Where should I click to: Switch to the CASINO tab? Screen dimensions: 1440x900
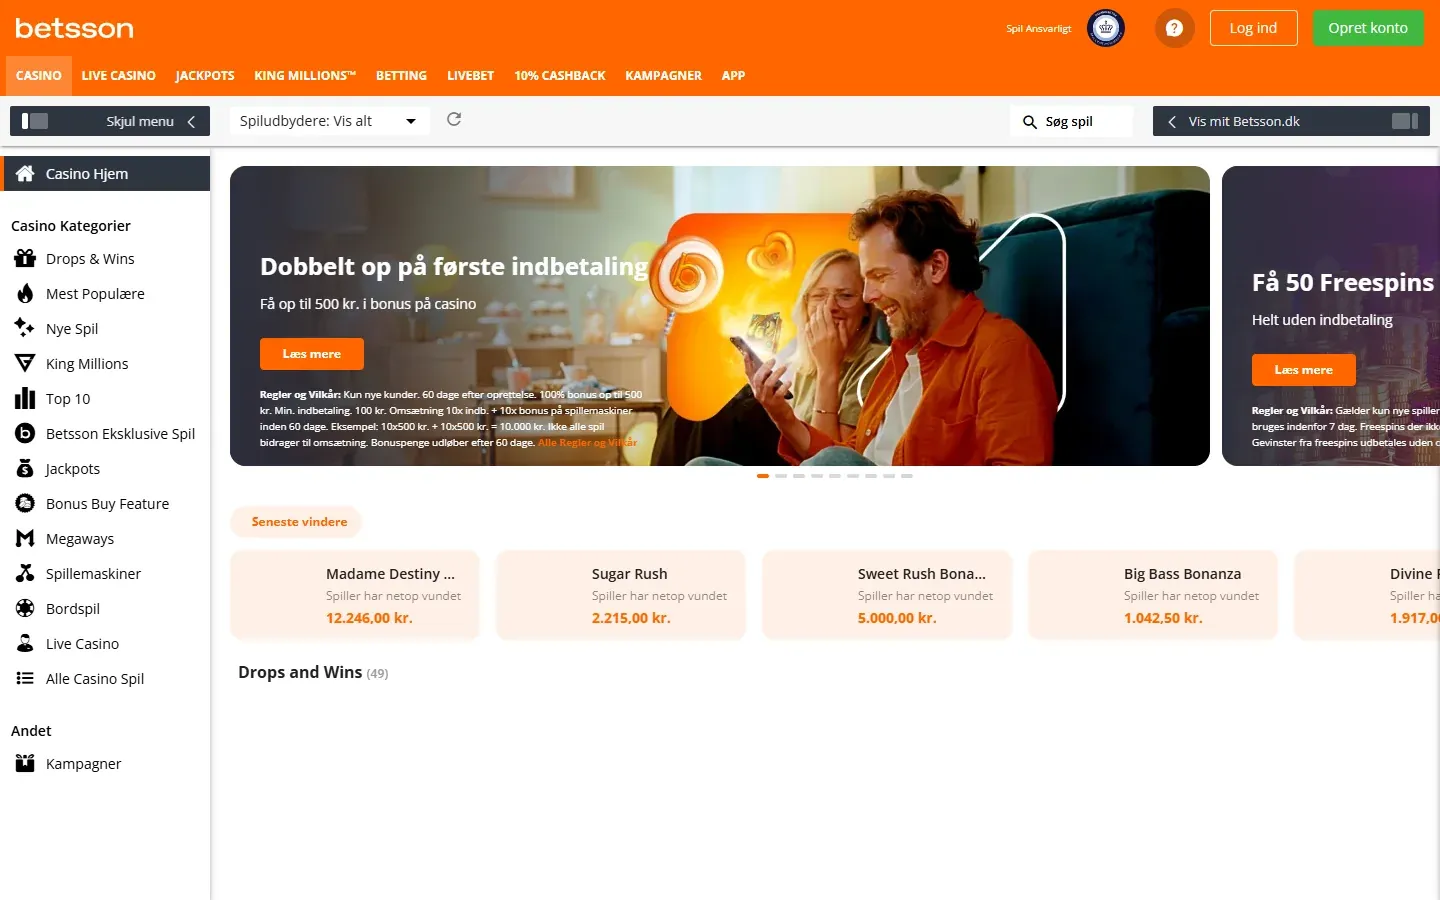click(x=39, y=76)
